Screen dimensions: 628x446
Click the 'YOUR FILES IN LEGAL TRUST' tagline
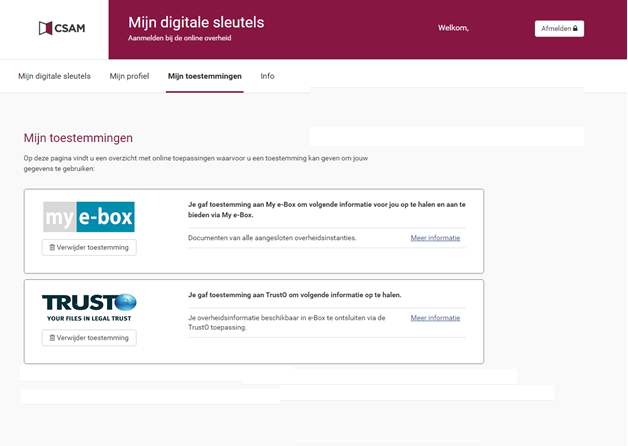click(x=89, y=319)
